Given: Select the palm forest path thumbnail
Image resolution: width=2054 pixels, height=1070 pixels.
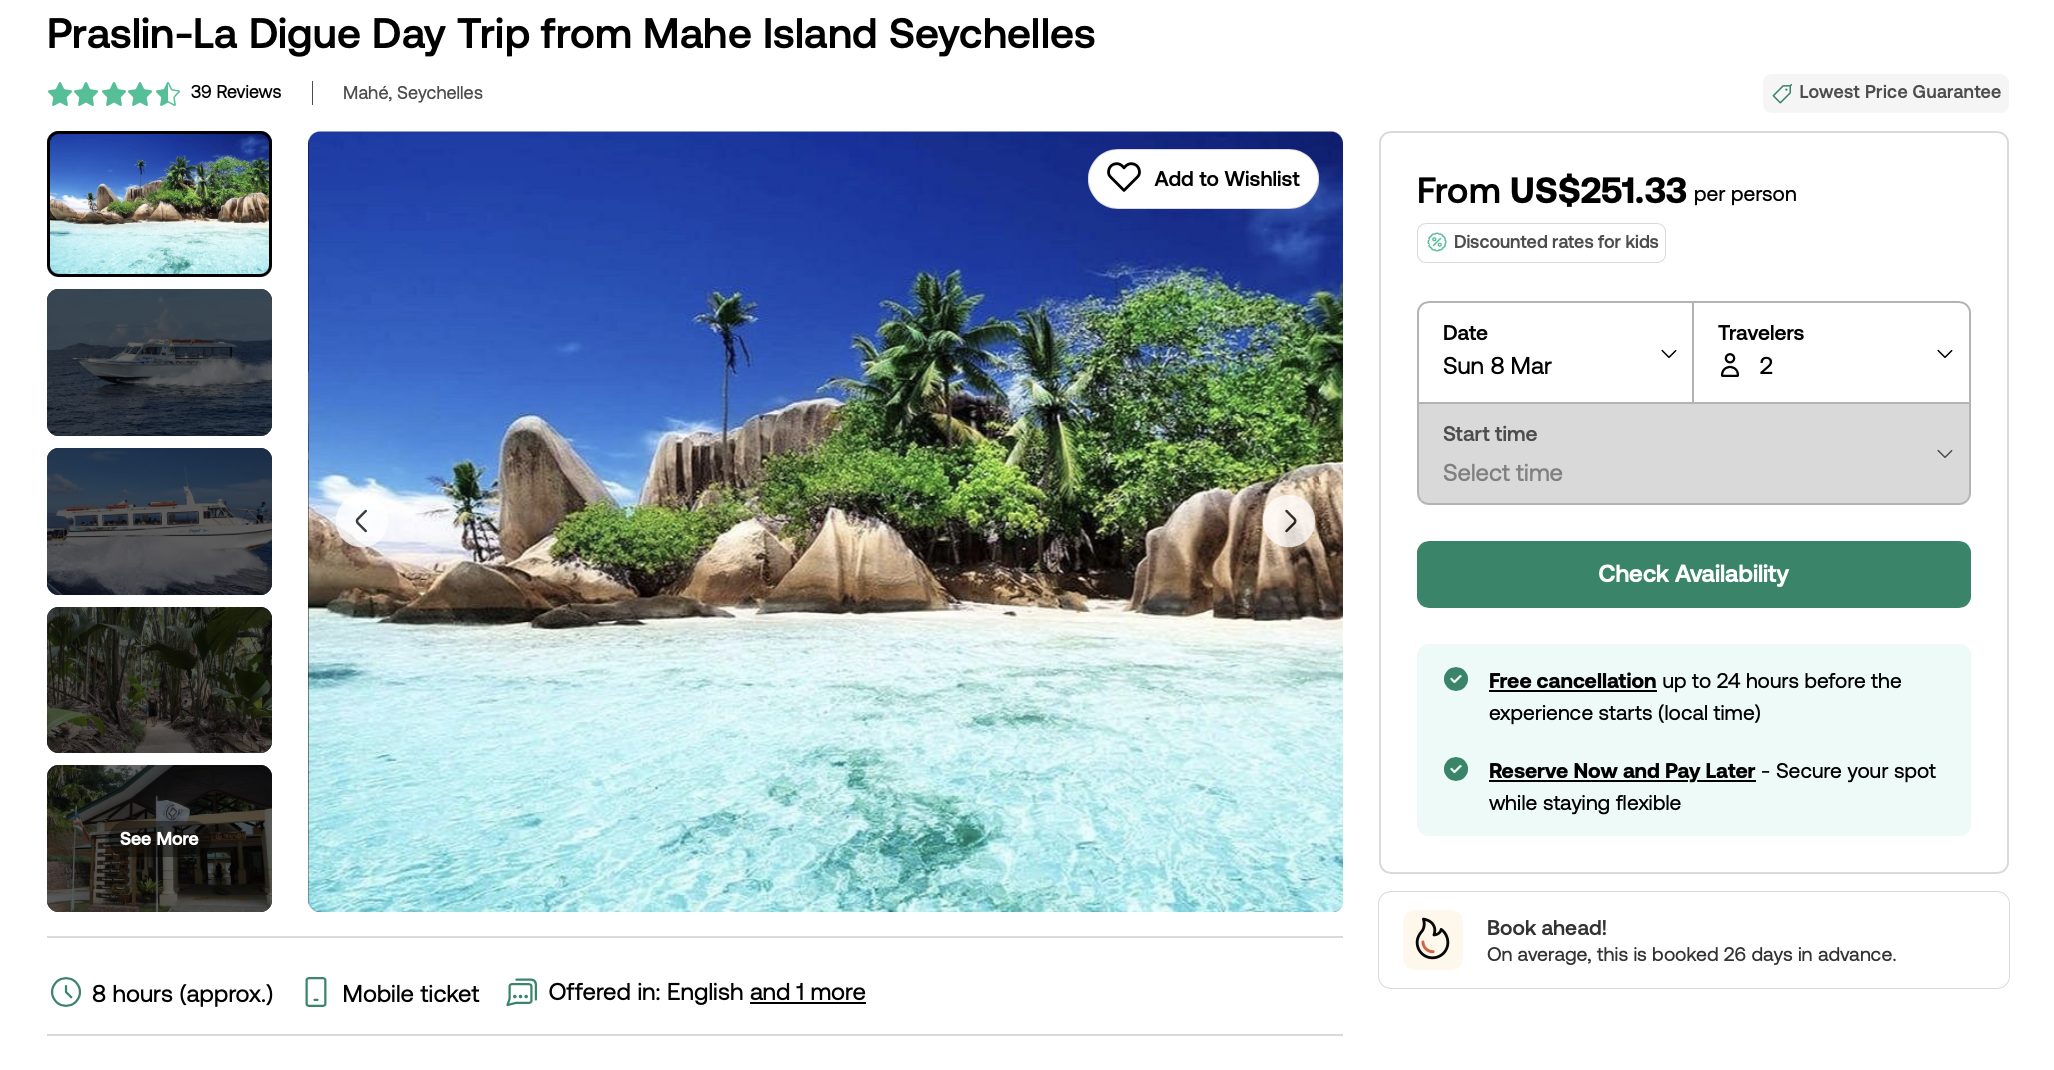Looking at the screenshot, I should click(159, 680).
